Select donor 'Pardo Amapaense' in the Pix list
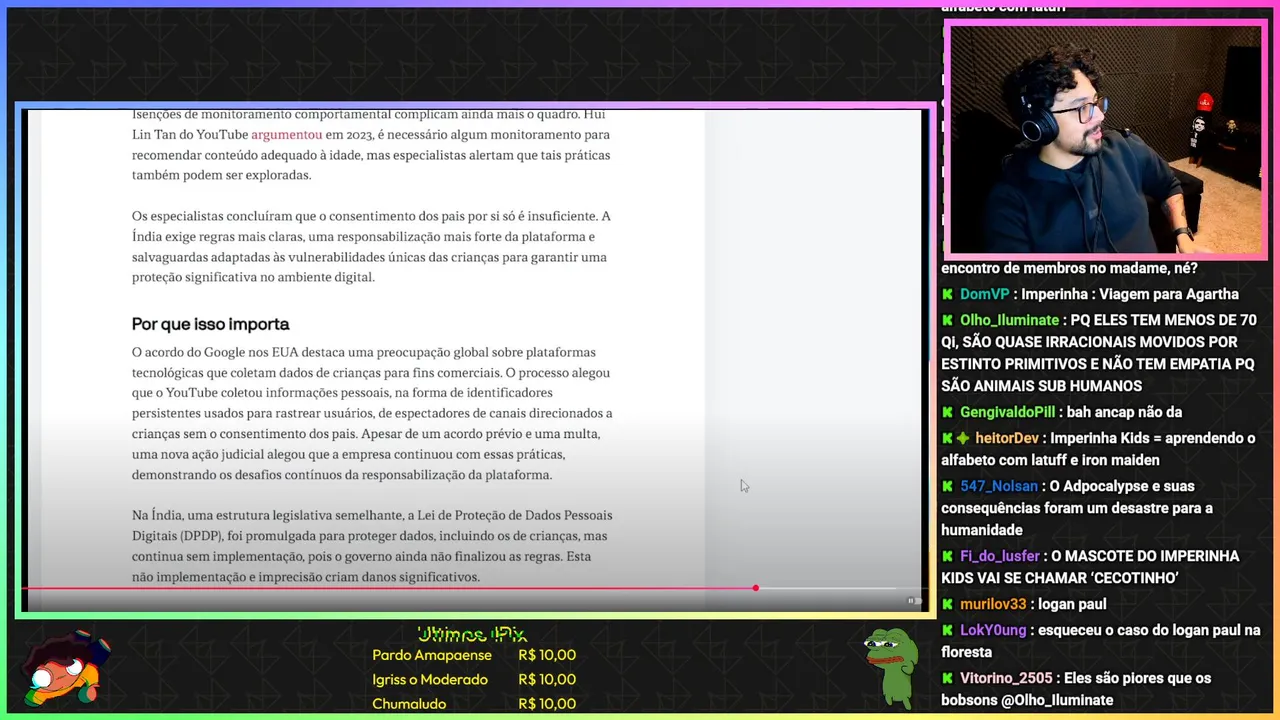1280x720 pixels. (x=432, y=655)
